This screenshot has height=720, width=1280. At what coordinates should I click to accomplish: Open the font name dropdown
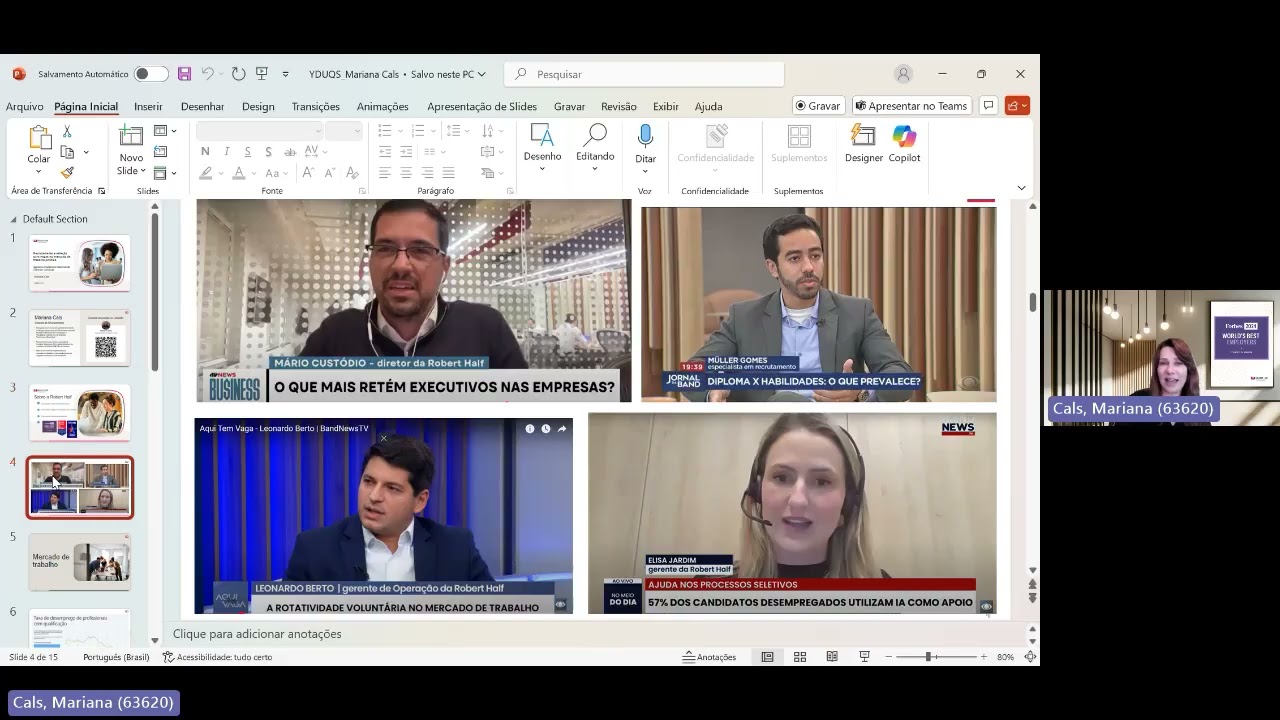[318, 131]
